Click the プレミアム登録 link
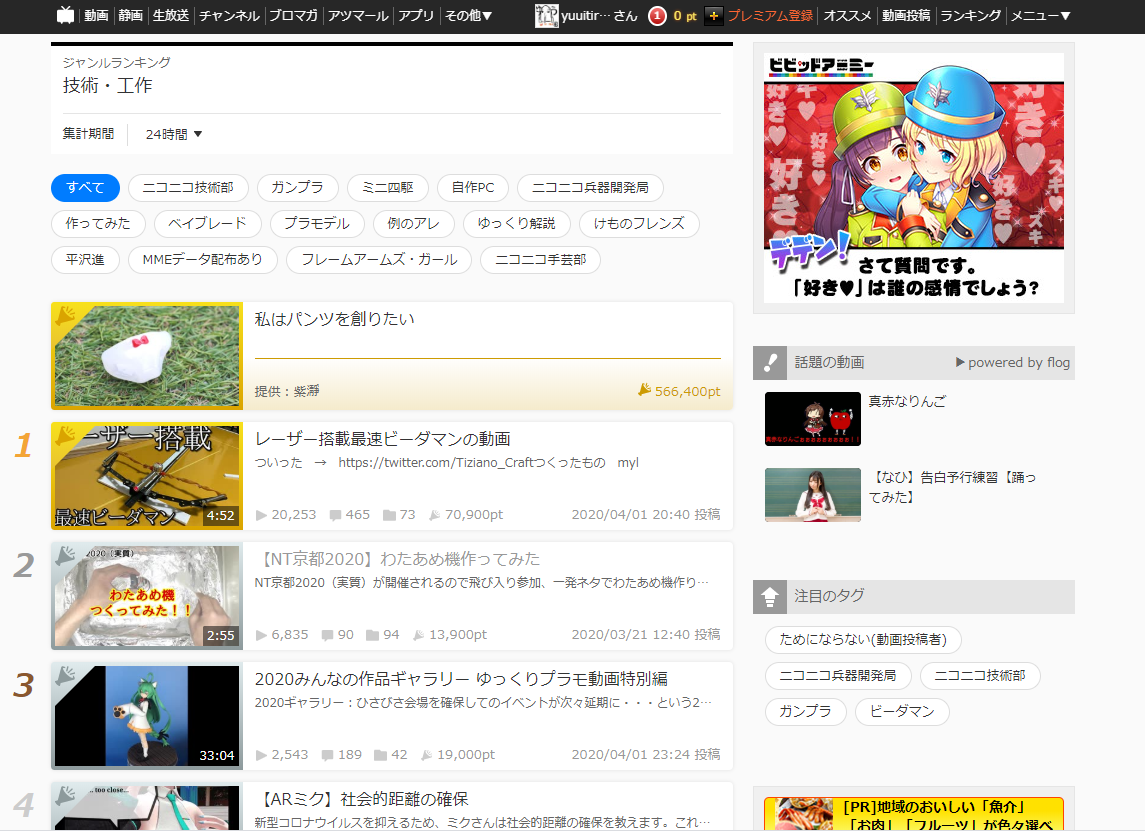 [770, 15]
